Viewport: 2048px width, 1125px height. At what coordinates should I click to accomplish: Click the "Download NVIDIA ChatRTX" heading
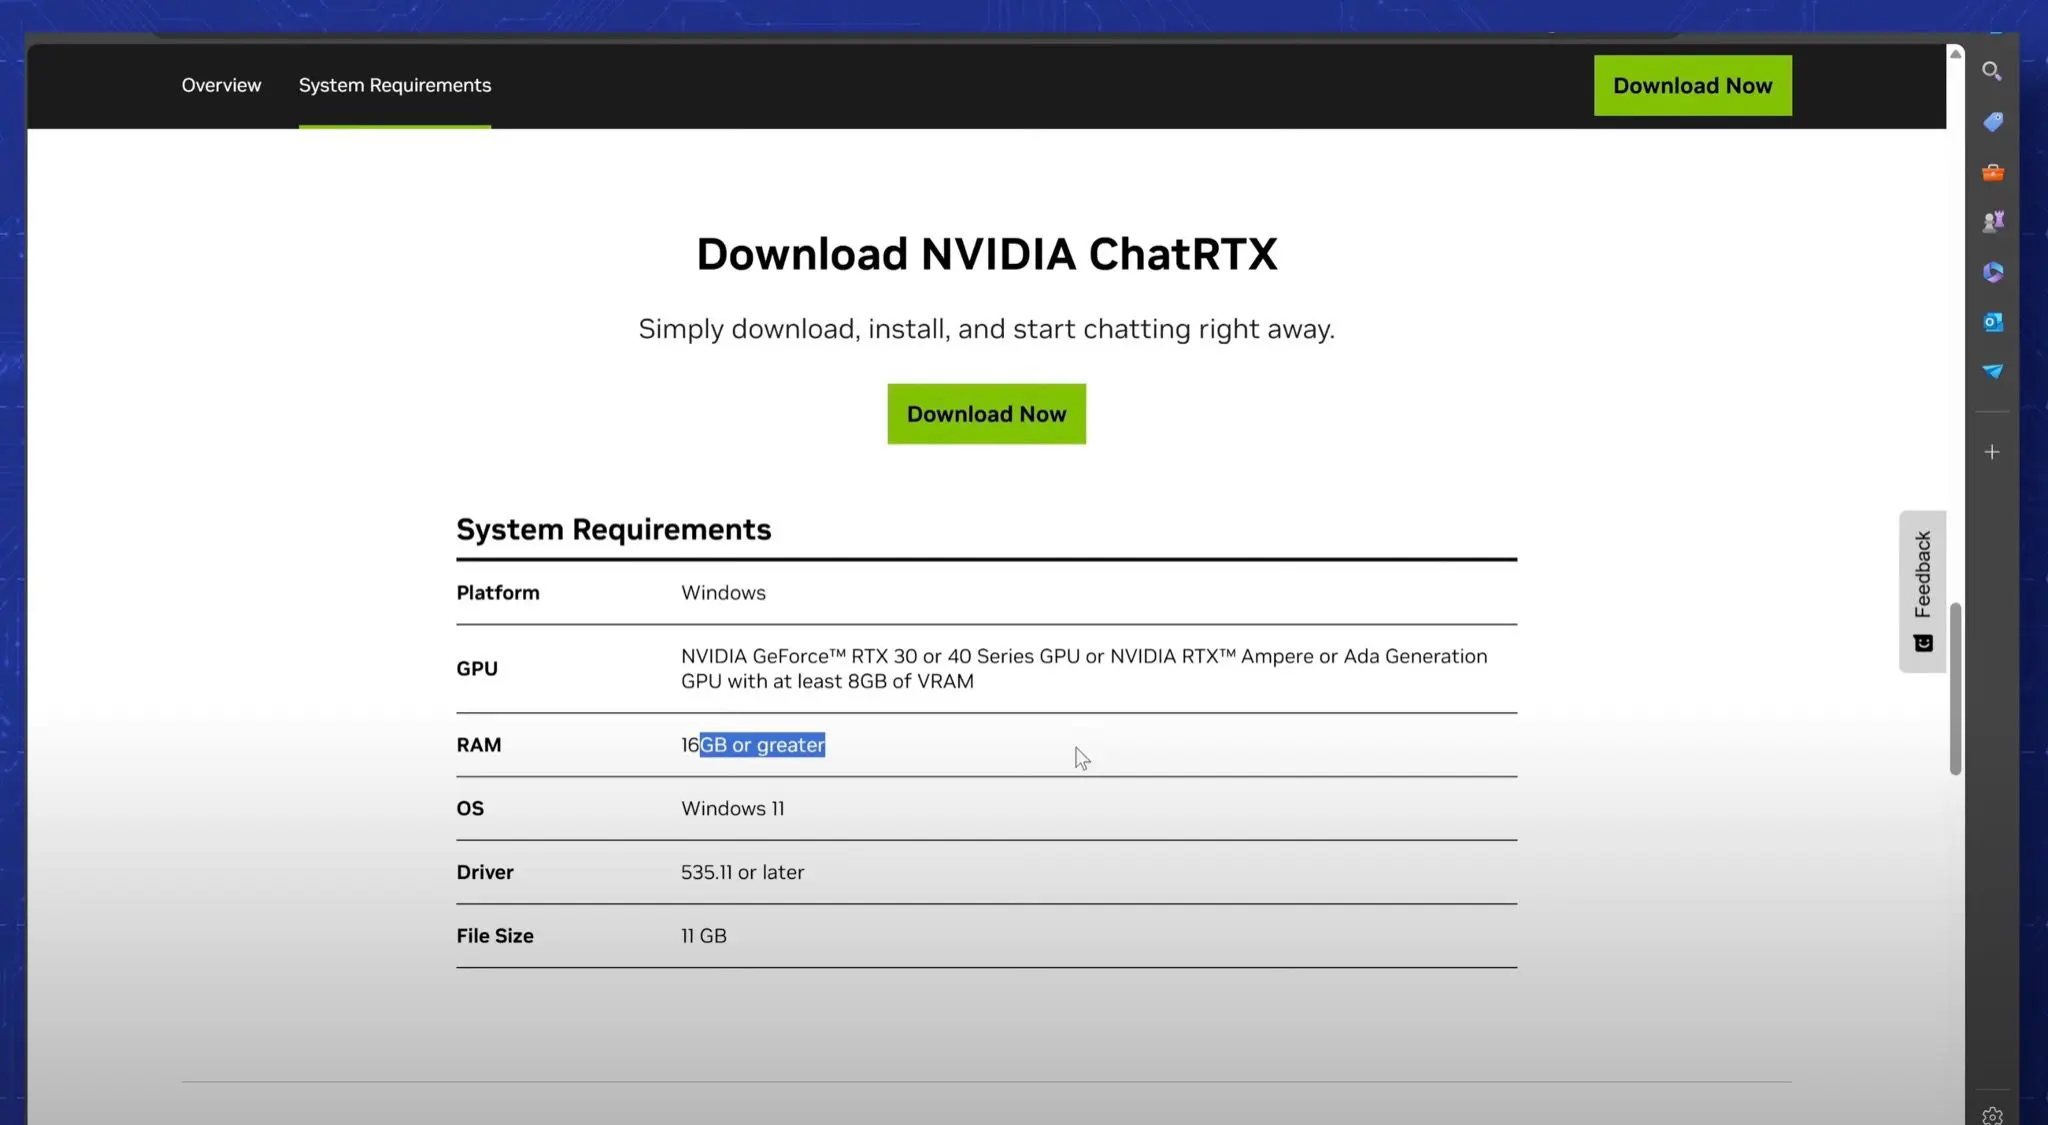pos(987,254)
